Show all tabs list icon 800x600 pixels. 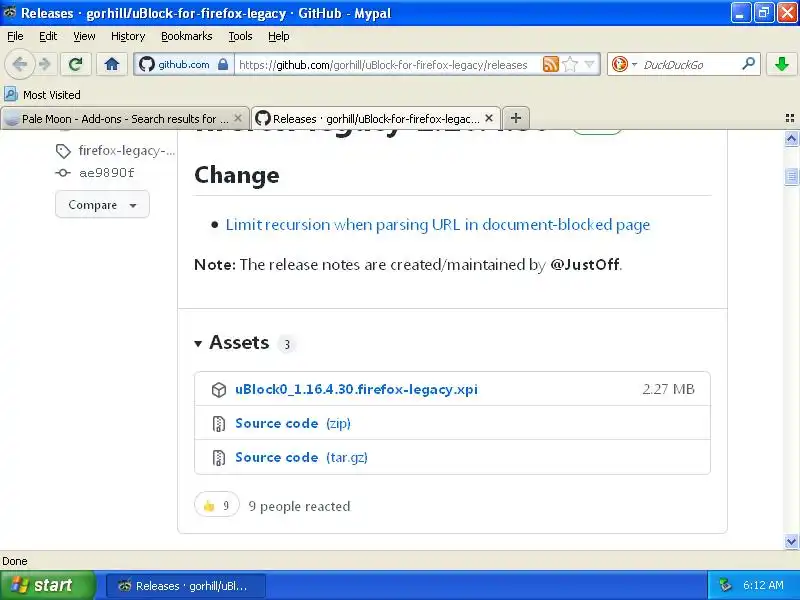pos(790,118)
